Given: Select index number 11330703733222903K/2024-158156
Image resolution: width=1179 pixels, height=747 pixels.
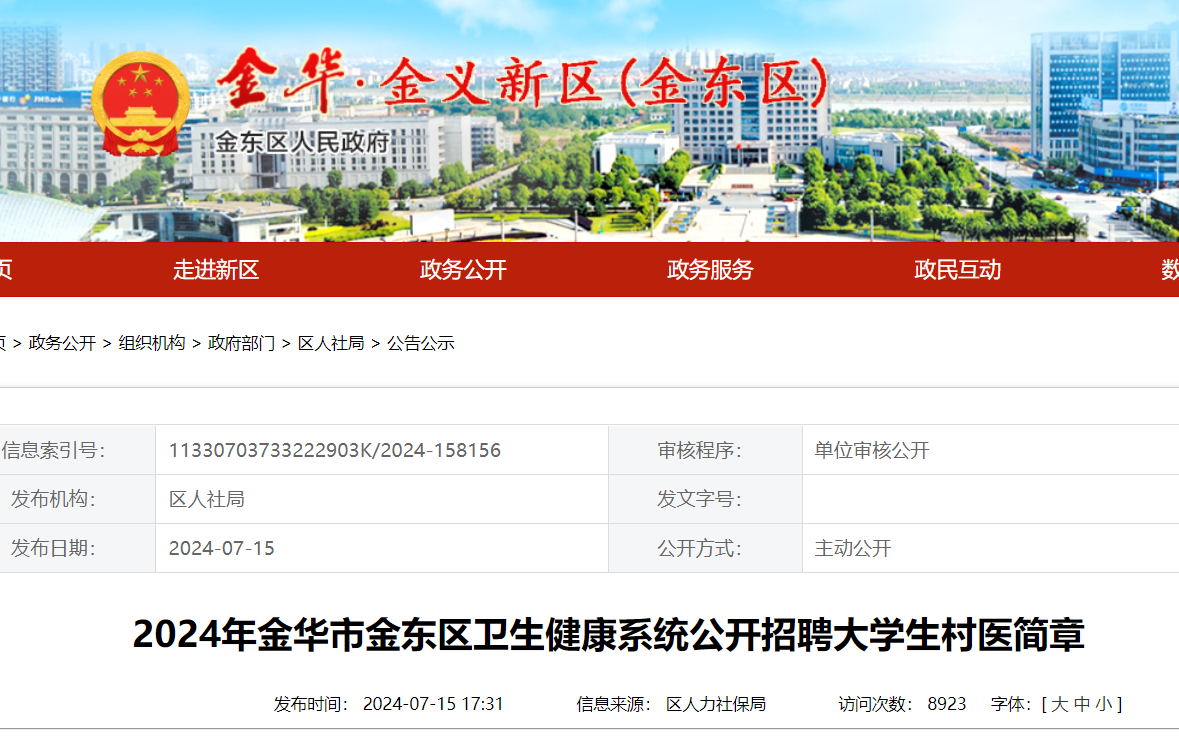Looking at the screenshot, I should coord(335,451).
